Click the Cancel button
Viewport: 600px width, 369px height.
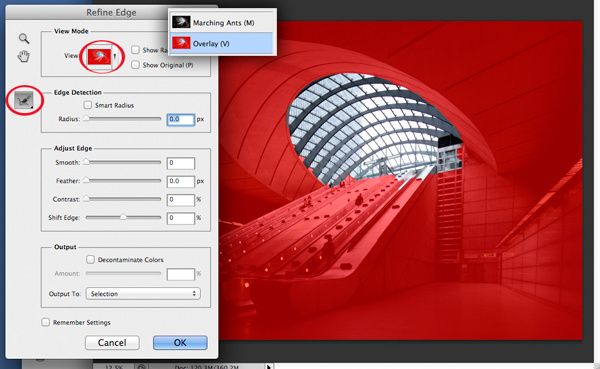pos(112,343)
